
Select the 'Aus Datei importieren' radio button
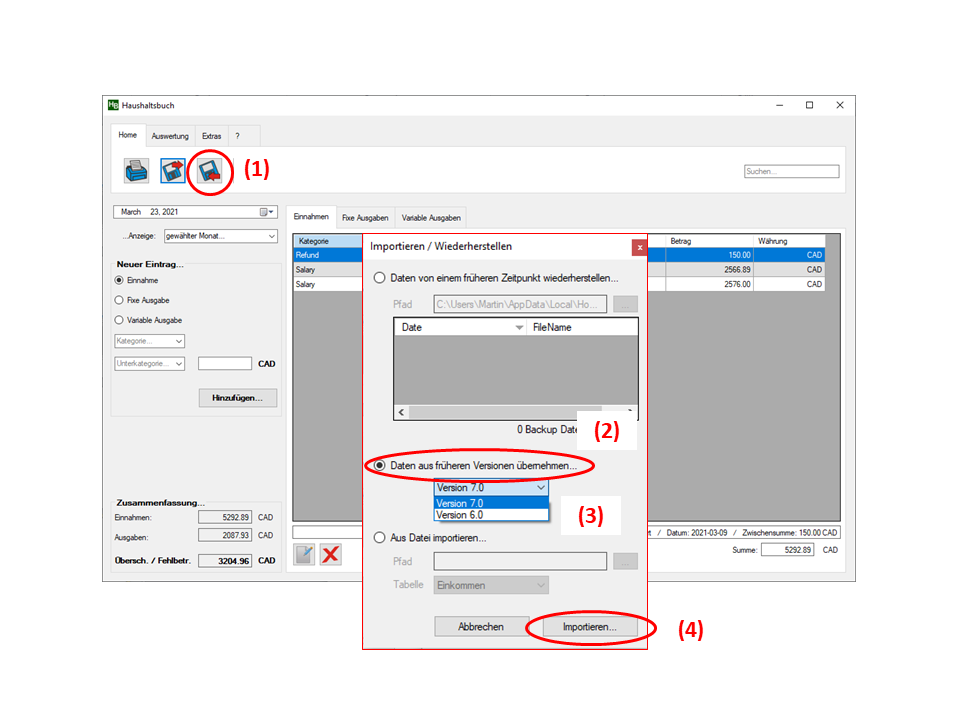[380, 538]
